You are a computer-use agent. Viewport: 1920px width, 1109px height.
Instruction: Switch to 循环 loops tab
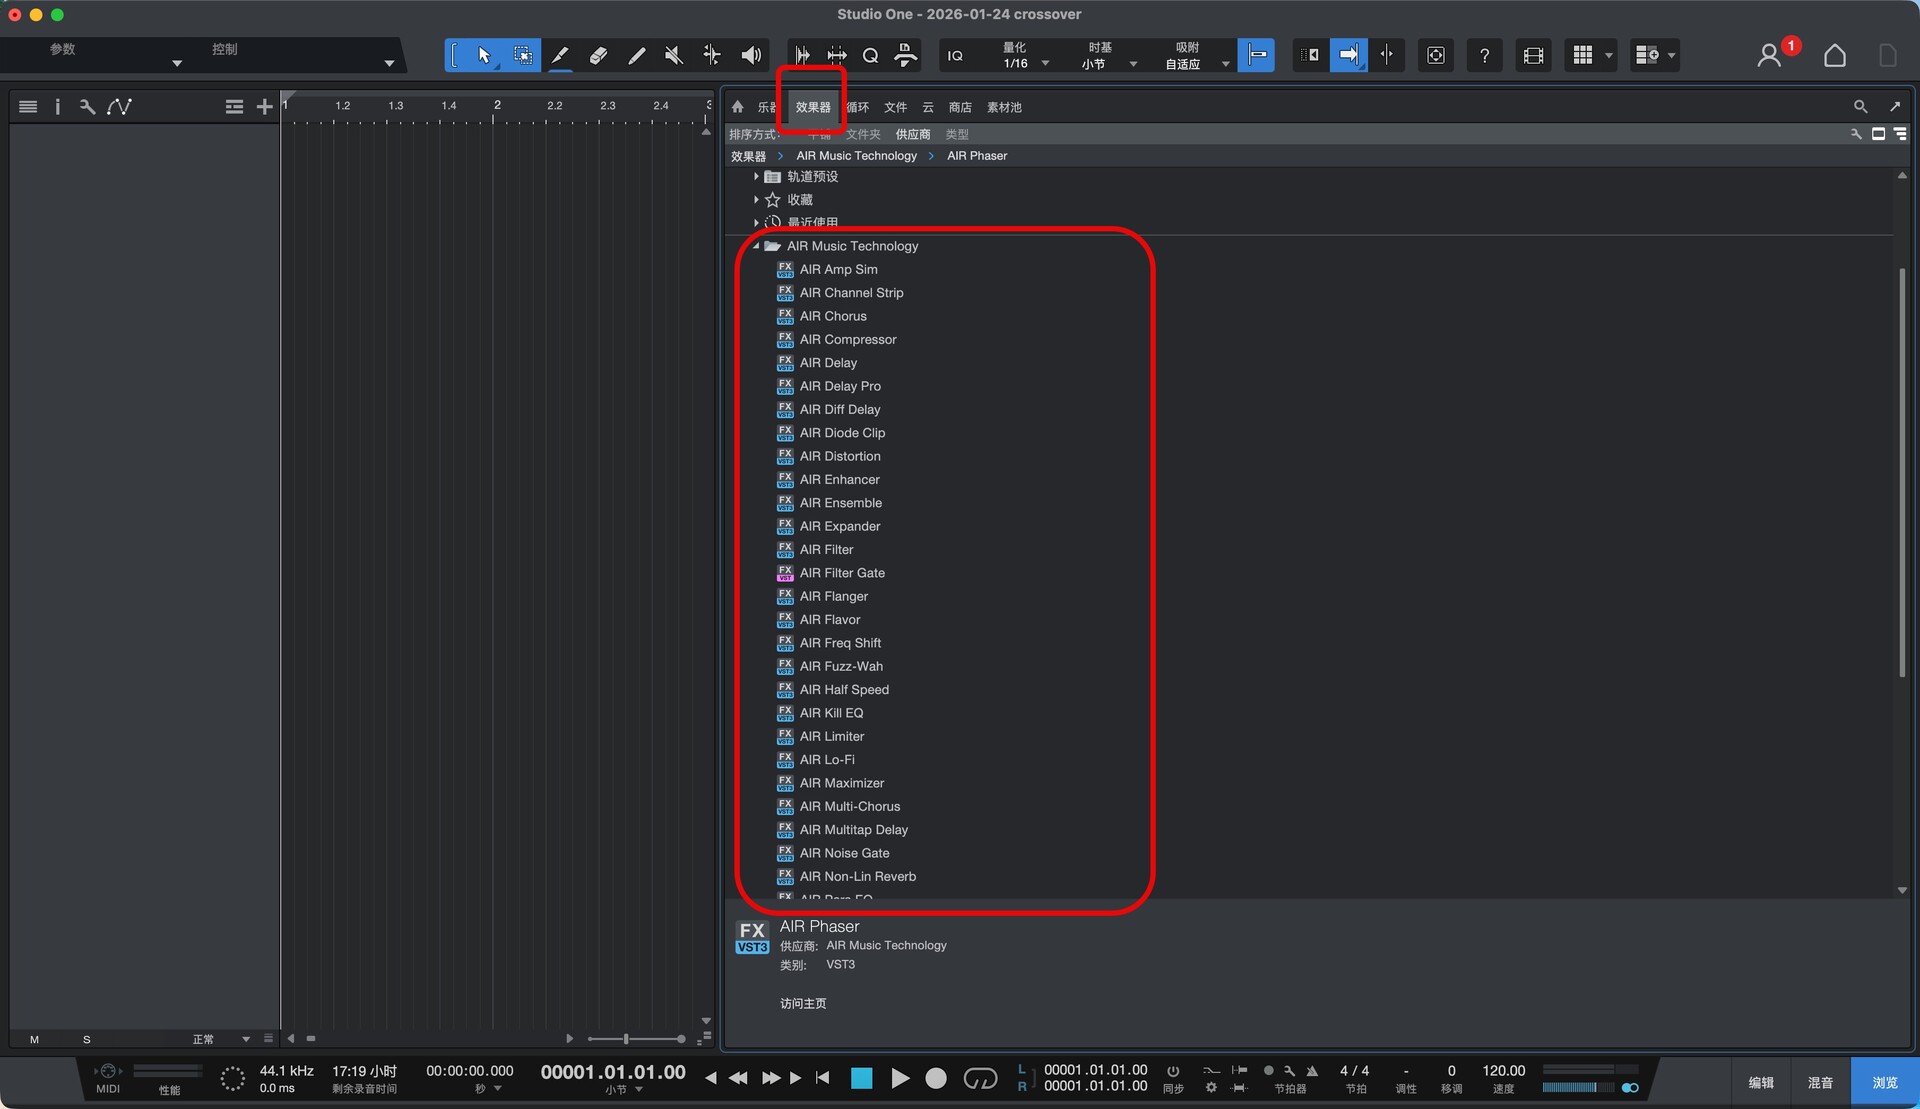pos(858,107)
